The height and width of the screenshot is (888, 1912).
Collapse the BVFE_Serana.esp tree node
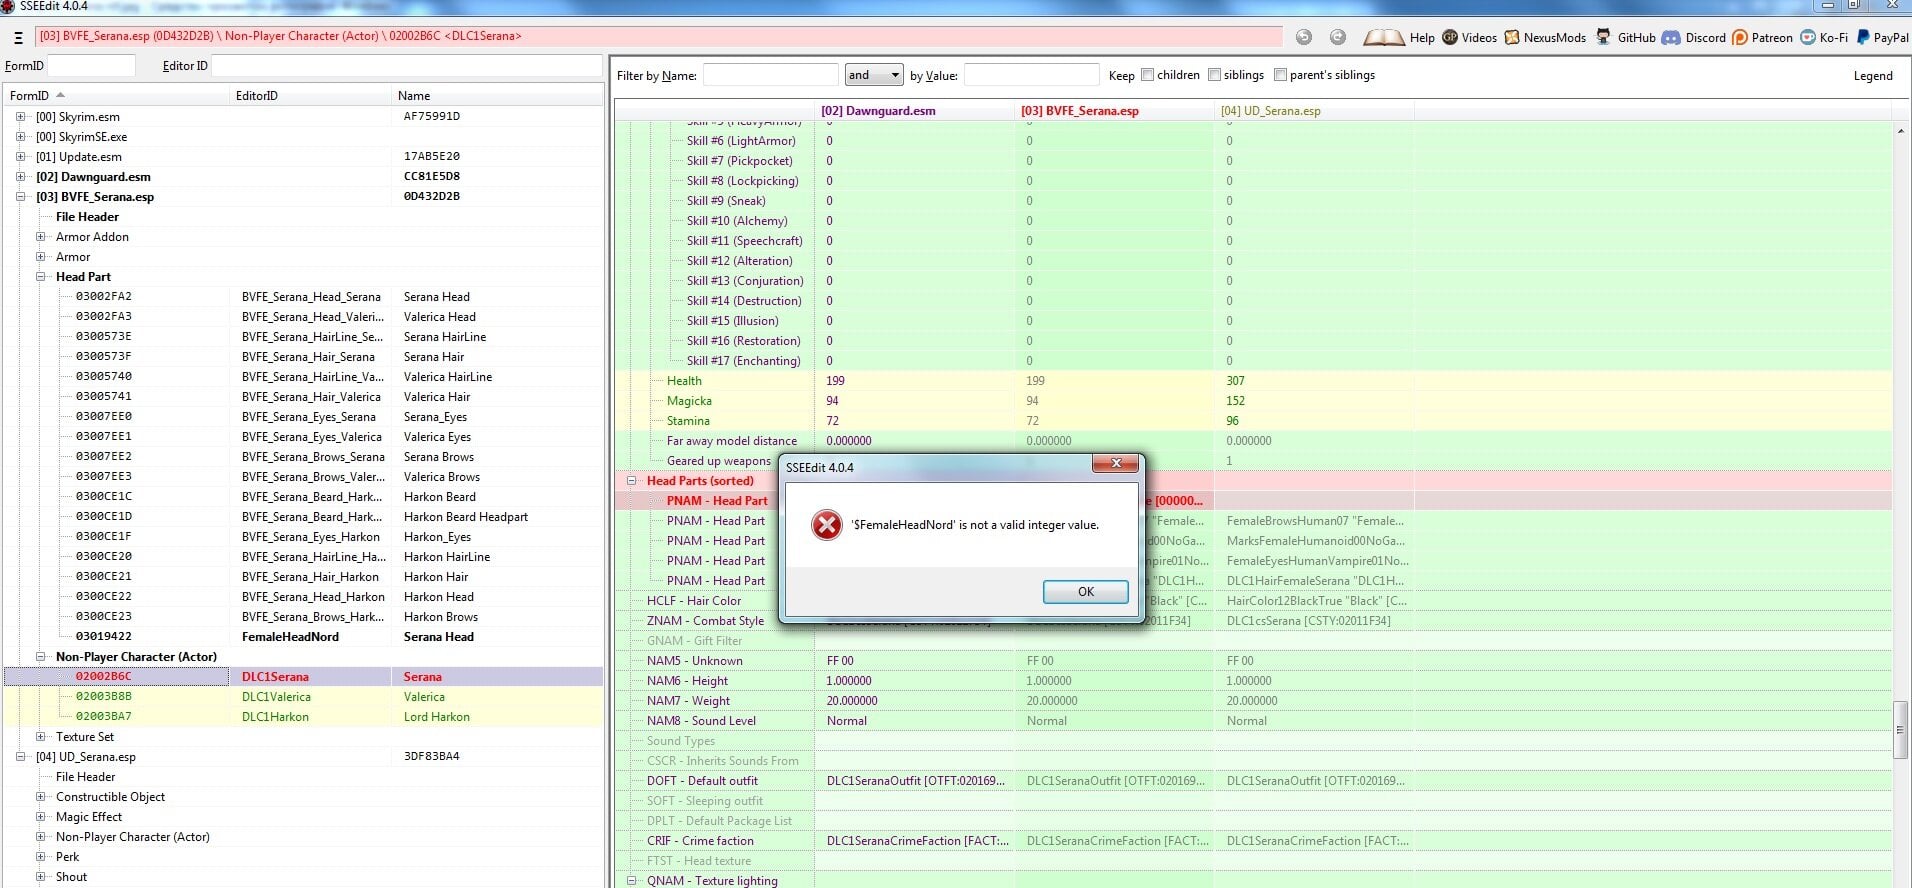[x=21, y=197]
